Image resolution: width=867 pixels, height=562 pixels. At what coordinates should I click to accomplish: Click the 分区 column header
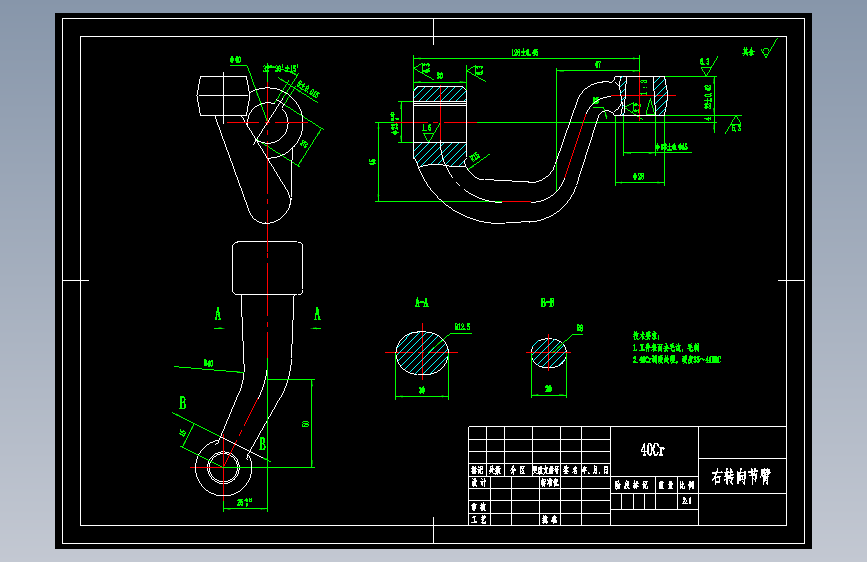[518, 470]
